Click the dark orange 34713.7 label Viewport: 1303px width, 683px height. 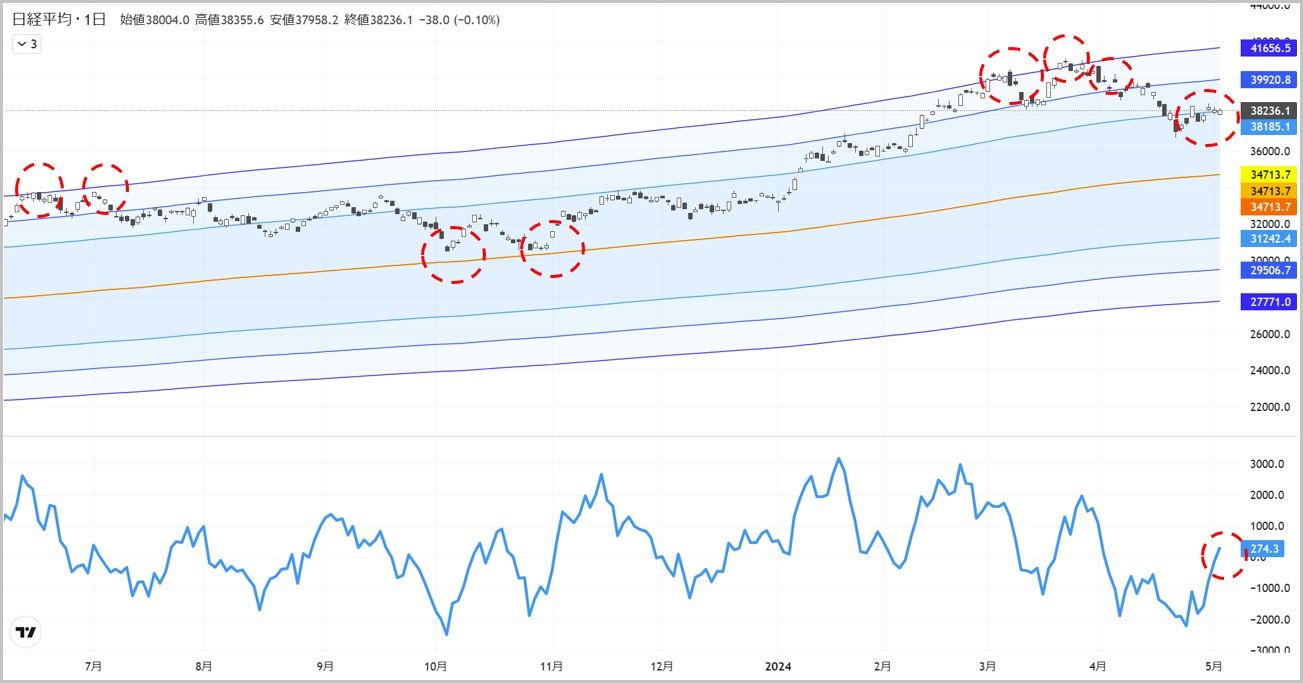pyautogui.click(x=1269, y=206)
